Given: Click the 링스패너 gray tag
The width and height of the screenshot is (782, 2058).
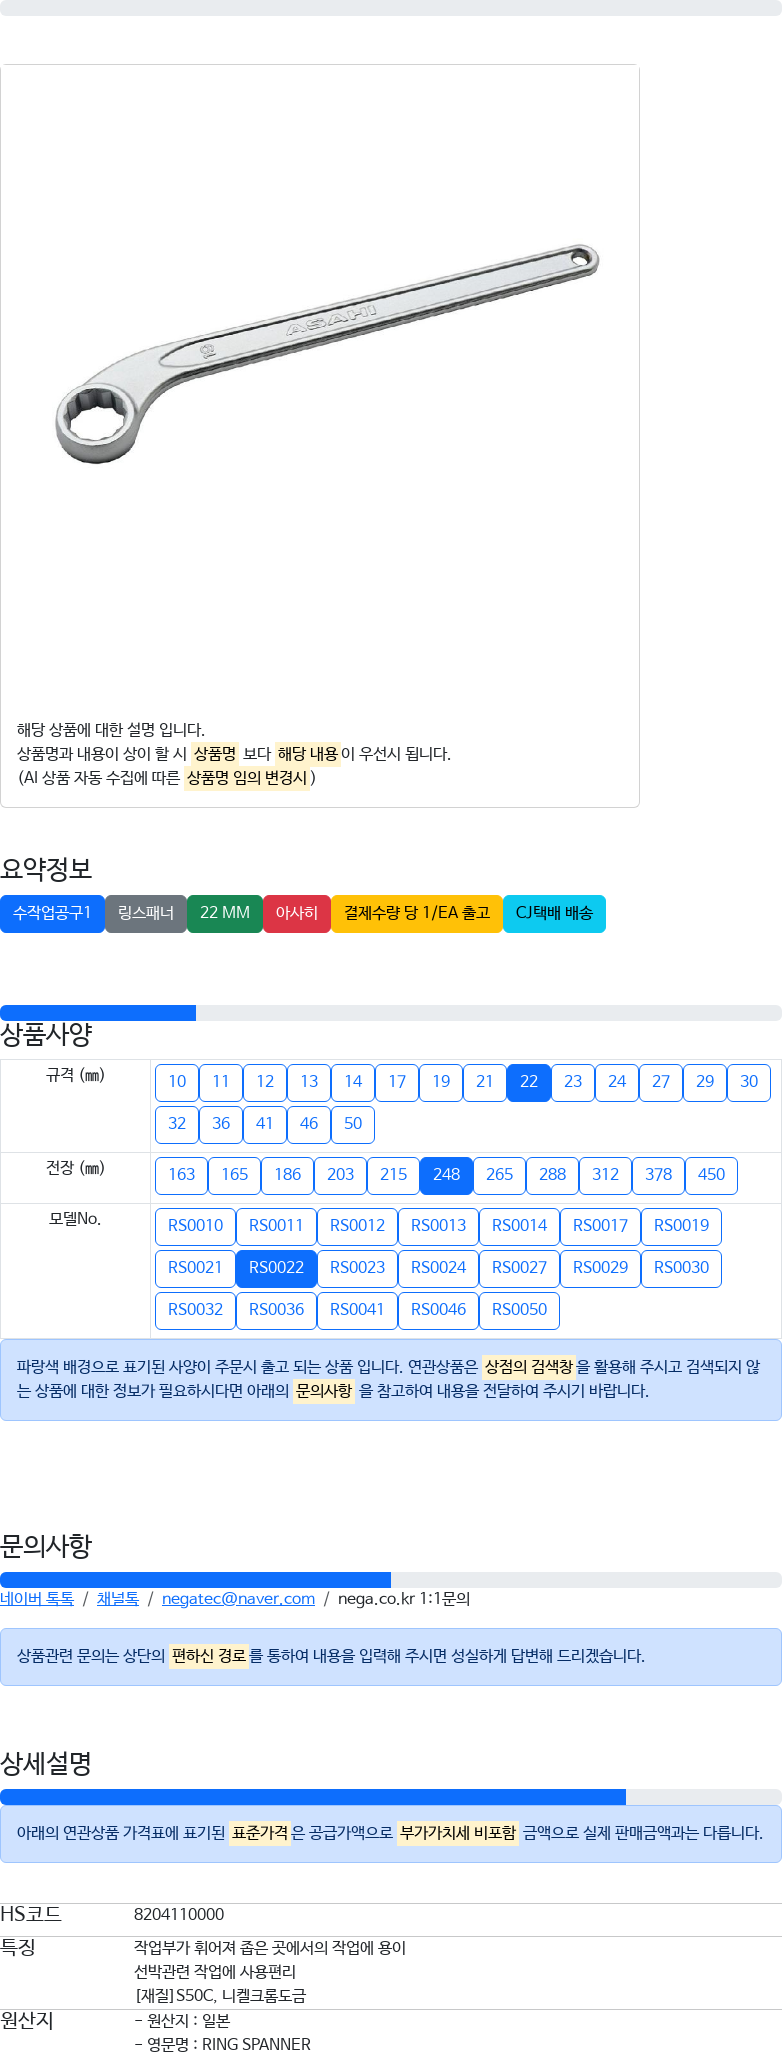Looking at the screenshot, I should [146, 913].
